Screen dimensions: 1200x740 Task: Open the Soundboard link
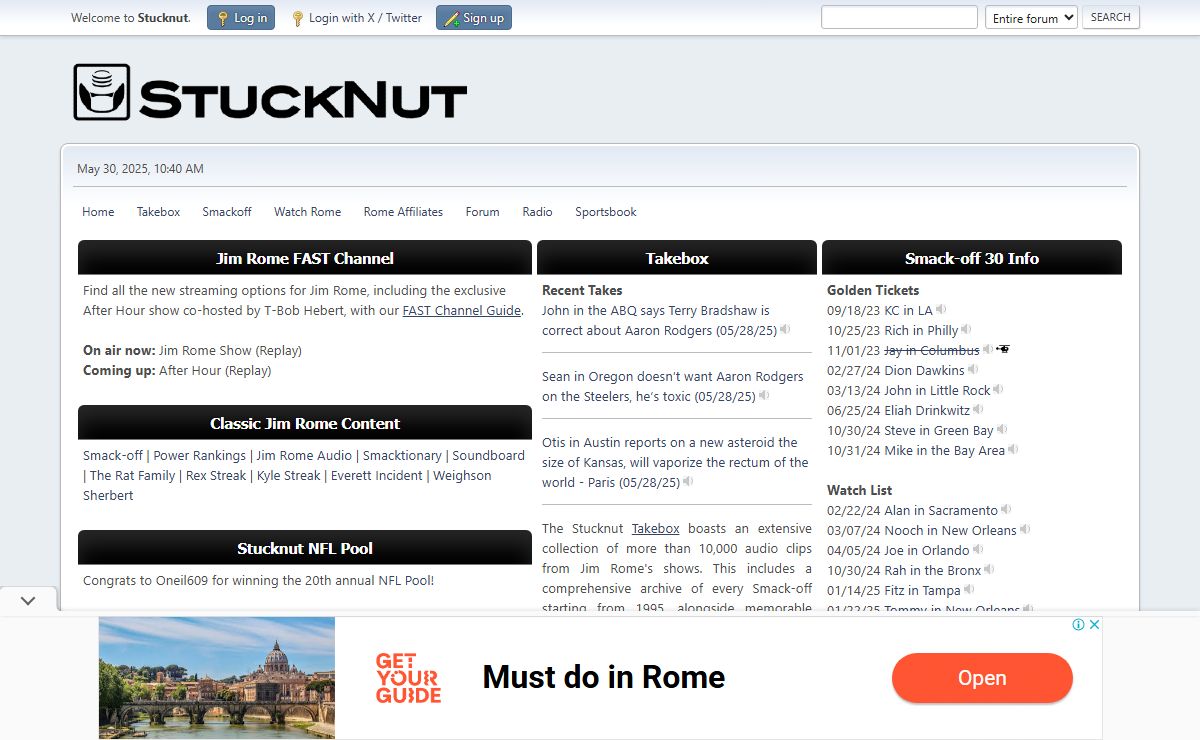coord(488,456)
